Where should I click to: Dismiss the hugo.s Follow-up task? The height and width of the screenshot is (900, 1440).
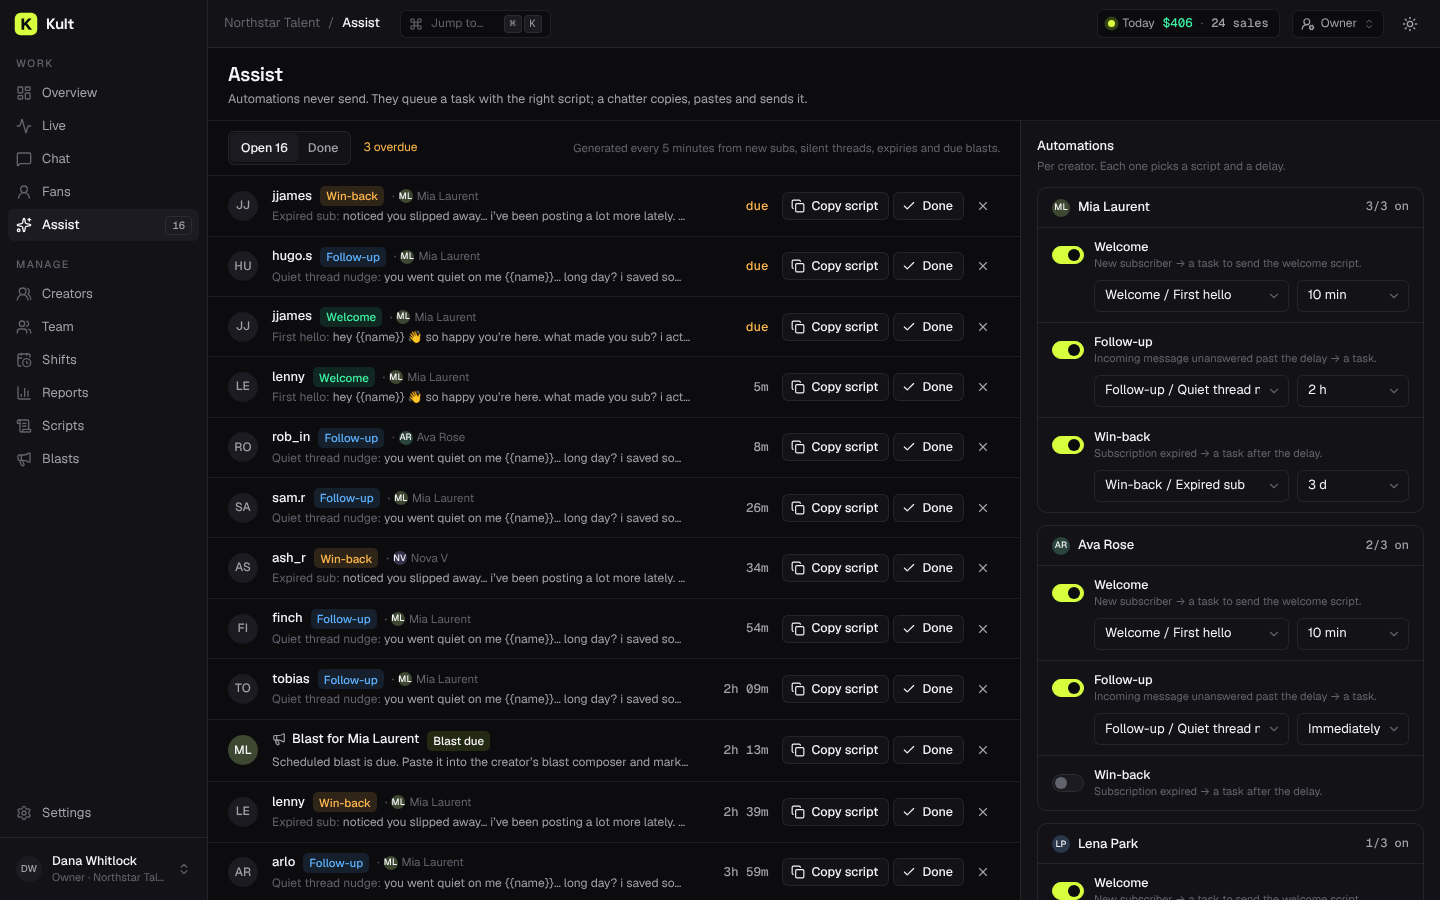[x=983, y=266]
